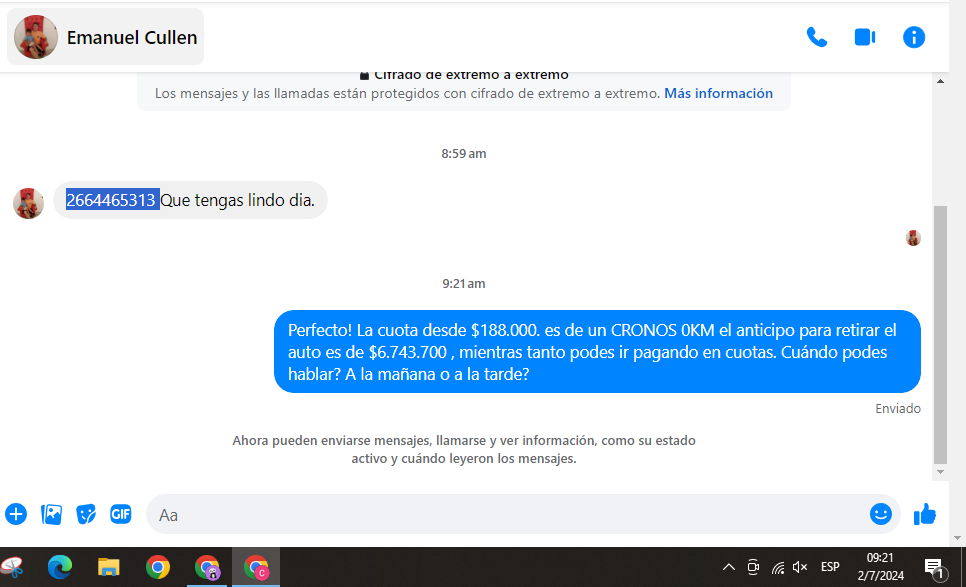Open the Snipping Tool taskbar icon
Screen dimensions: 966x587
coord(12,567)
